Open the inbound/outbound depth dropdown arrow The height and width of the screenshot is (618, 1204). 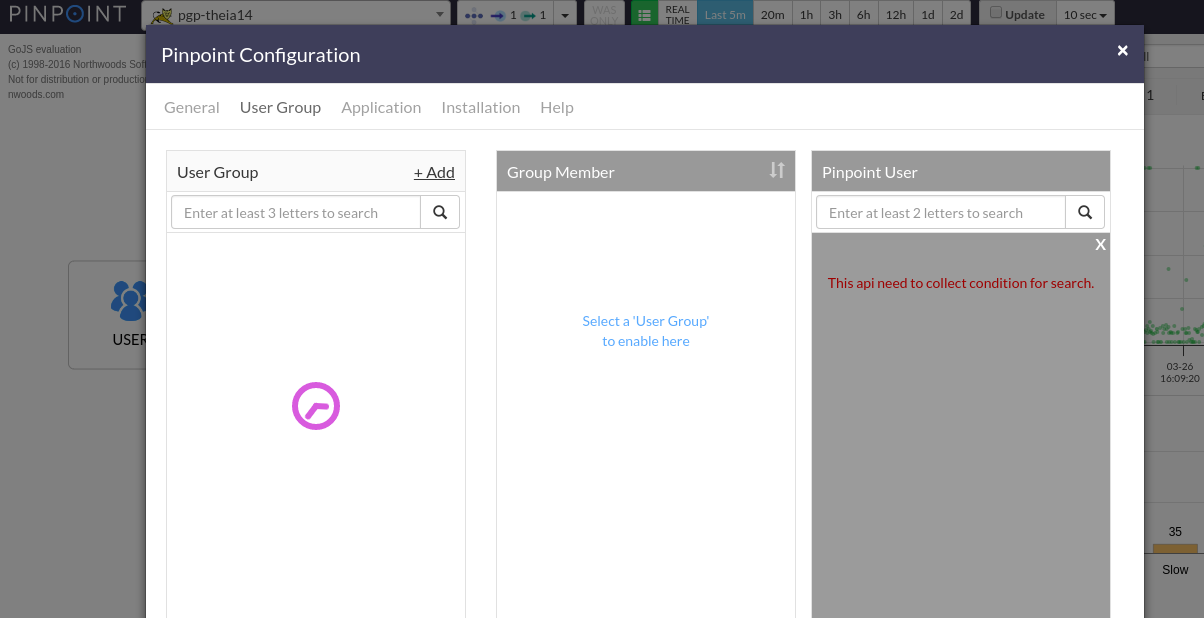coord(566,14)
